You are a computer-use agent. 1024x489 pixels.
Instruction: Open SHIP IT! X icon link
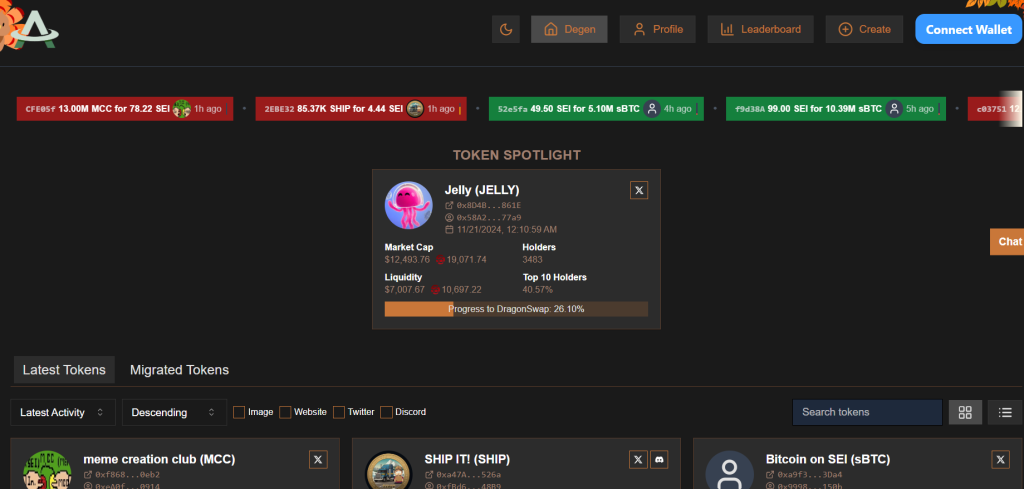pyautogui.click(x=638, y=459)
